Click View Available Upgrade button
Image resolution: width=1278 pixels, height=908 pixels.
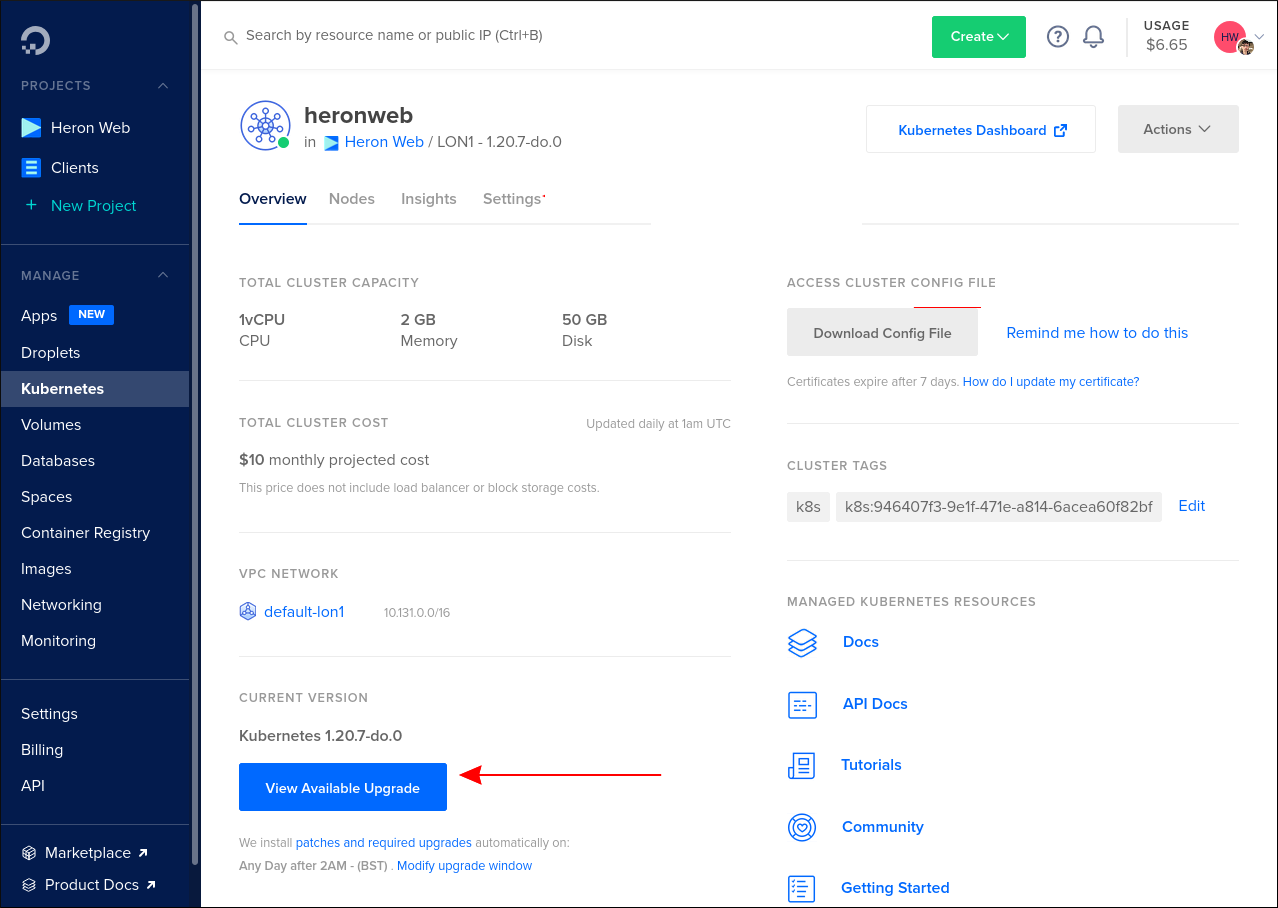tap(343, 787)
